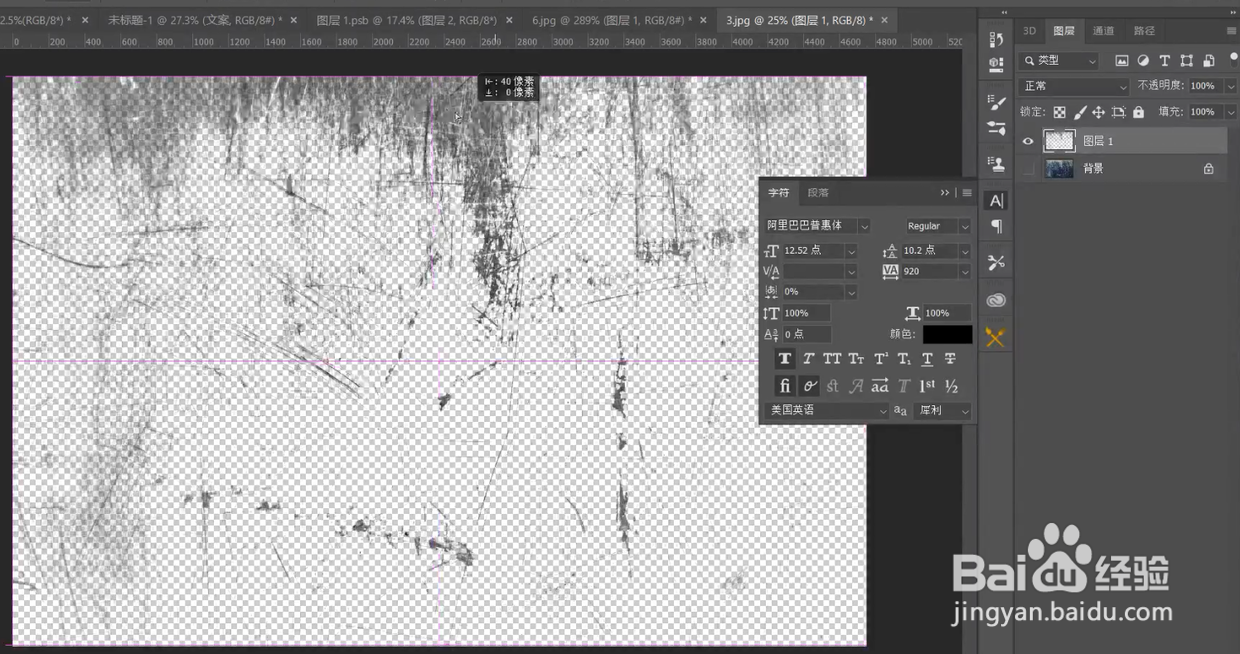
Task: Switch to the 图层 1.psb document tab
Action: click(407, 20)
